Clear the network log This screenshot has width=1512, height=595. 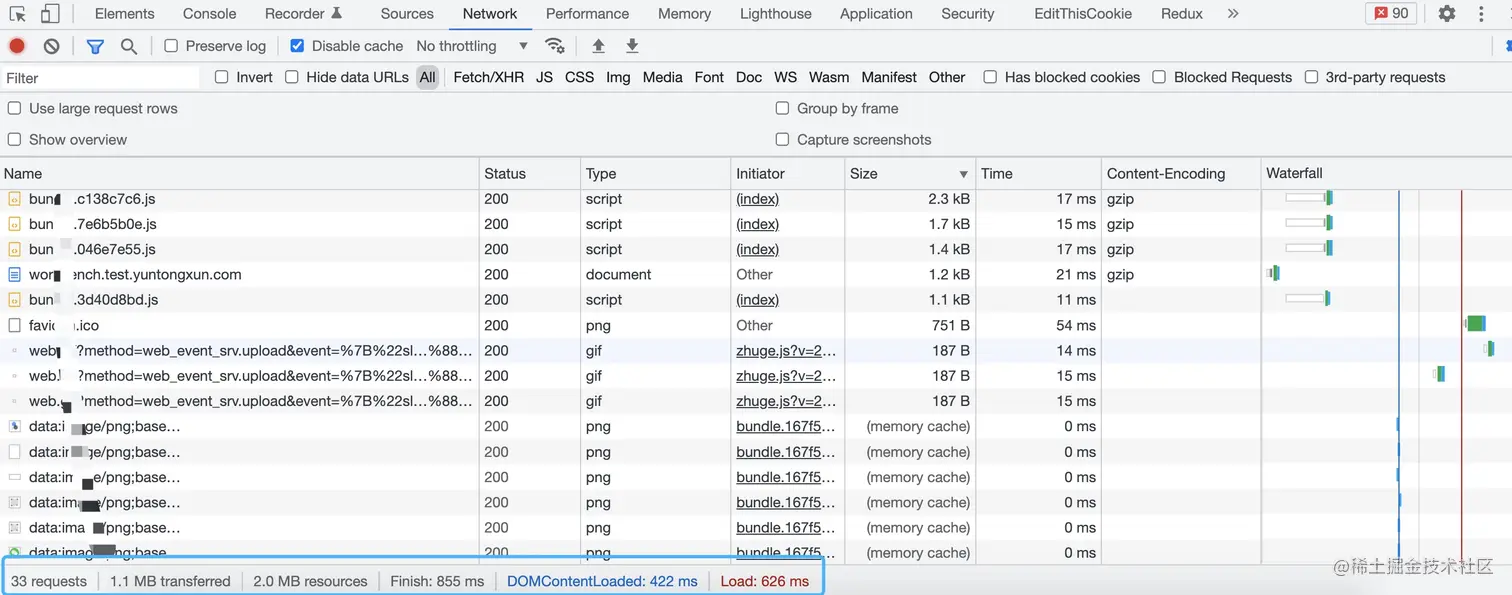(52, 46)
